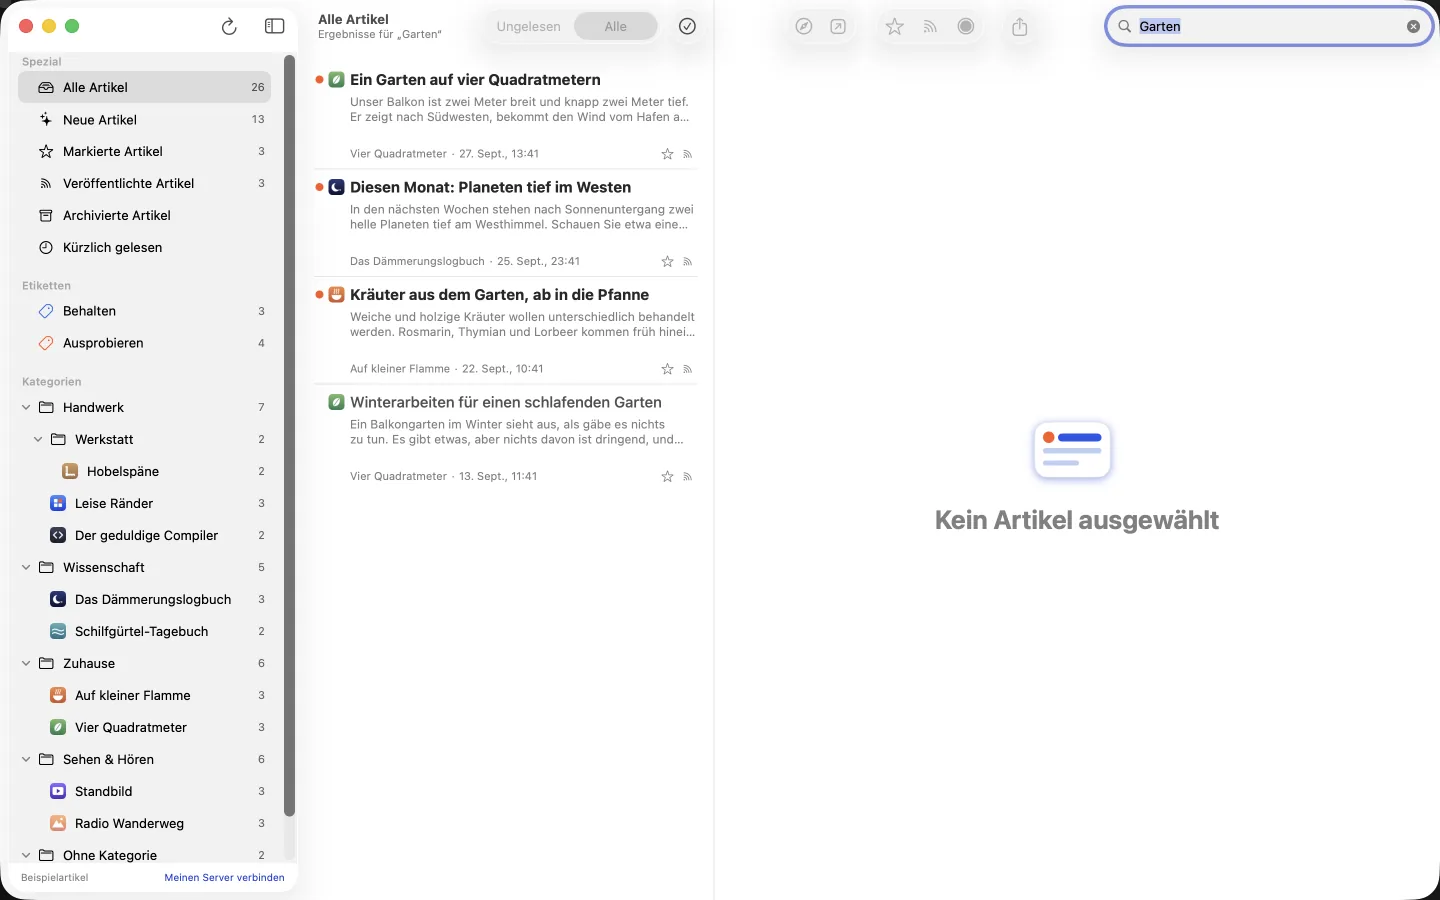This screenshot has width=1440, height=900.
Task: Clear the Garten search text
Action: pos(1413,27)
